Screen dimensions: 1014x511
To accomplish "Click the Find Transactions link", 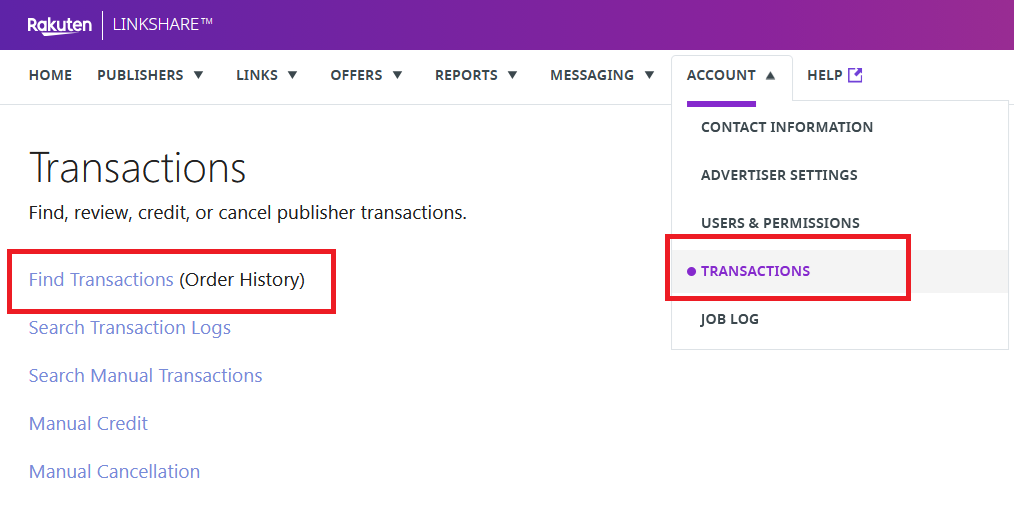I will click(x=101, y=280).
